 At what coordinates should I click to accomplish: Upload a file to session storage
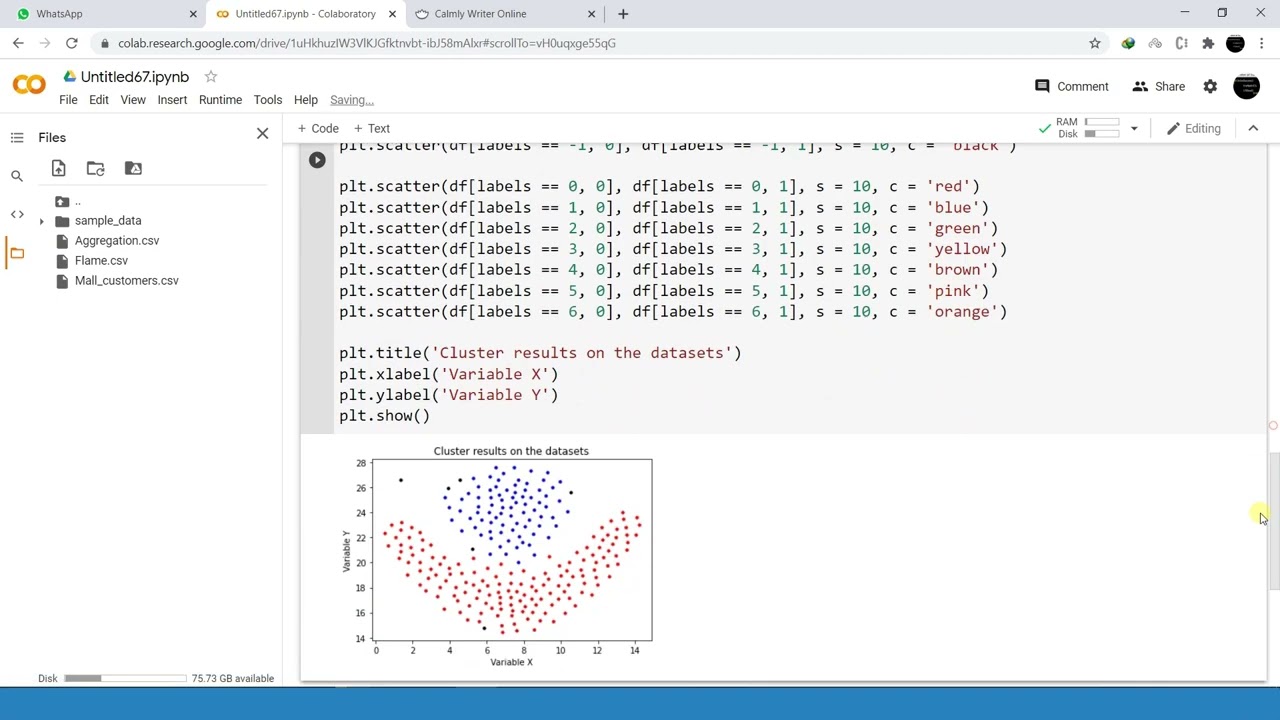[x=58, y=168]
